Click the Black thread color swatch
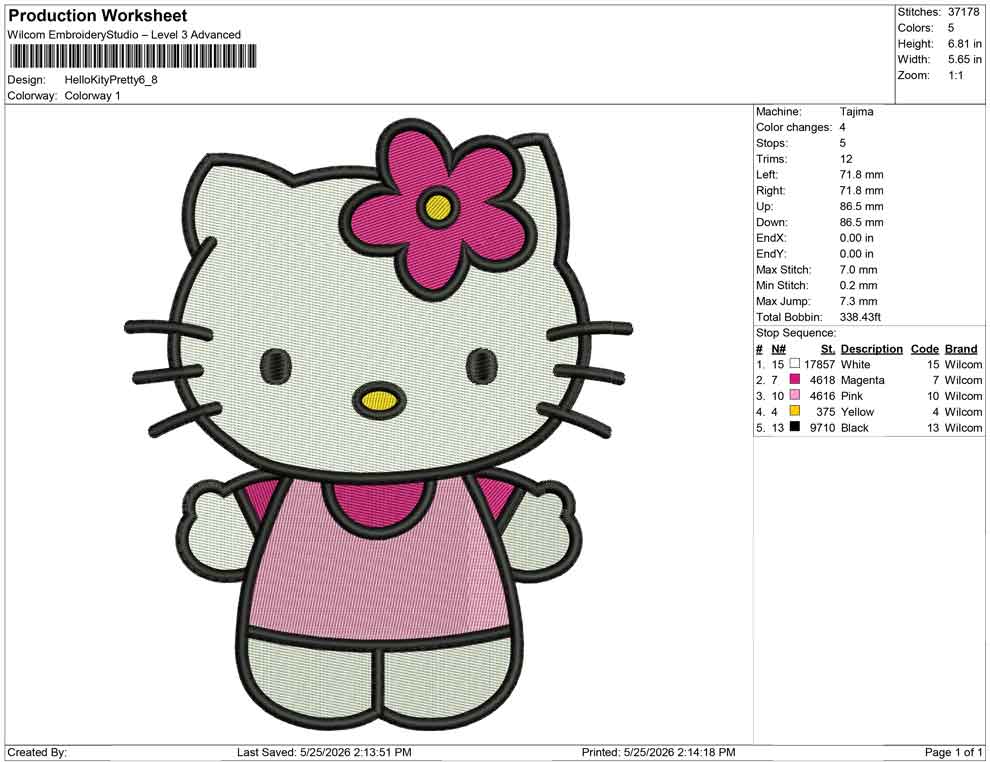The image size is (990, 762). (795, 427)
